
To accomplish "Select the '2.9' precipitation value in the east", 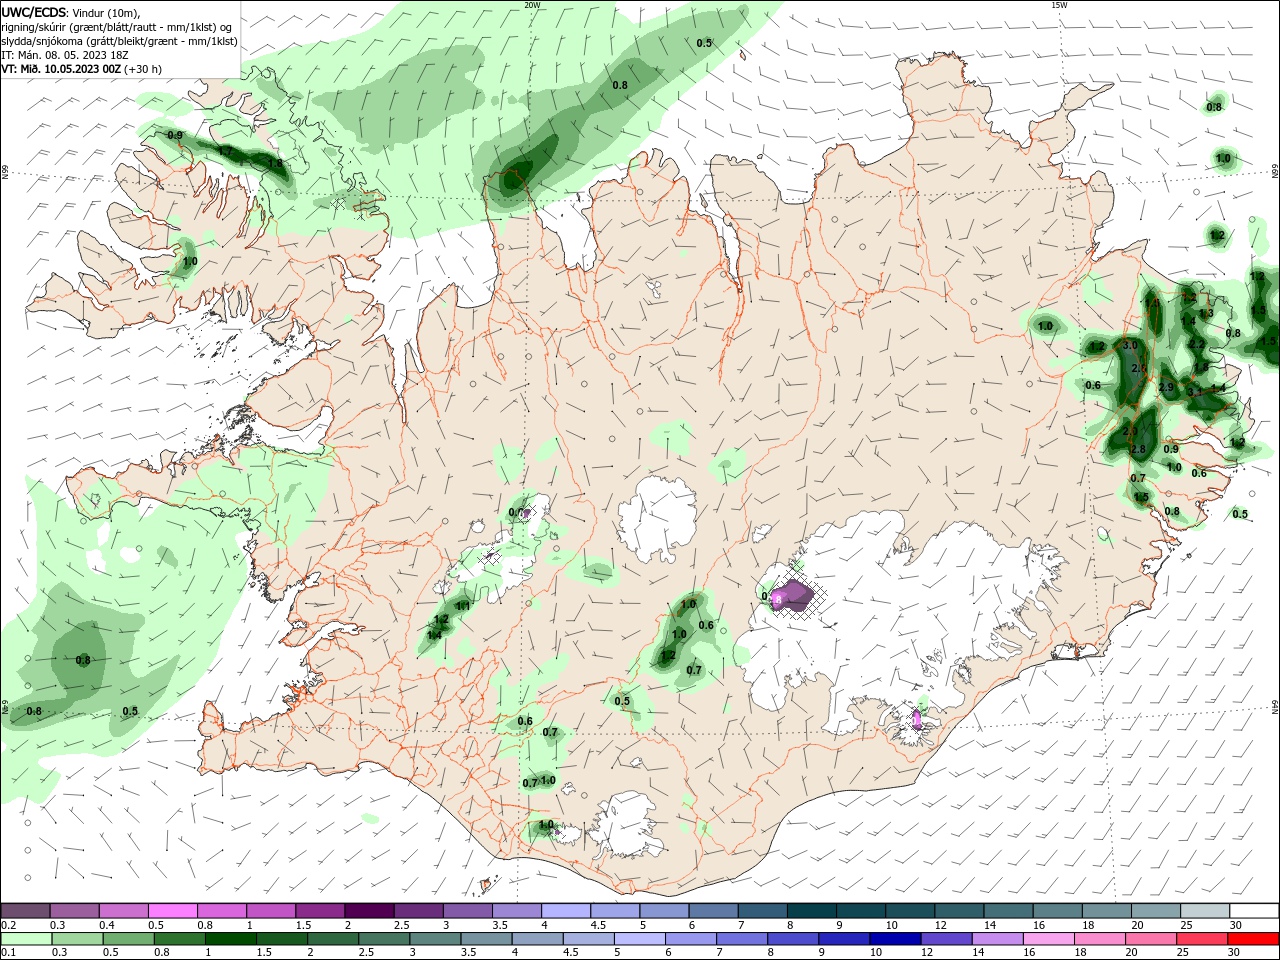I will pos(1166,388).
